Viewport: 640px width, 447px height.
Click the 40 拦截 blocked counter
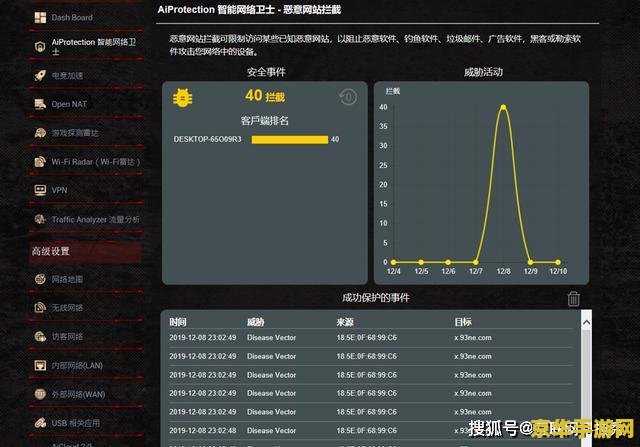pos(265,96)
